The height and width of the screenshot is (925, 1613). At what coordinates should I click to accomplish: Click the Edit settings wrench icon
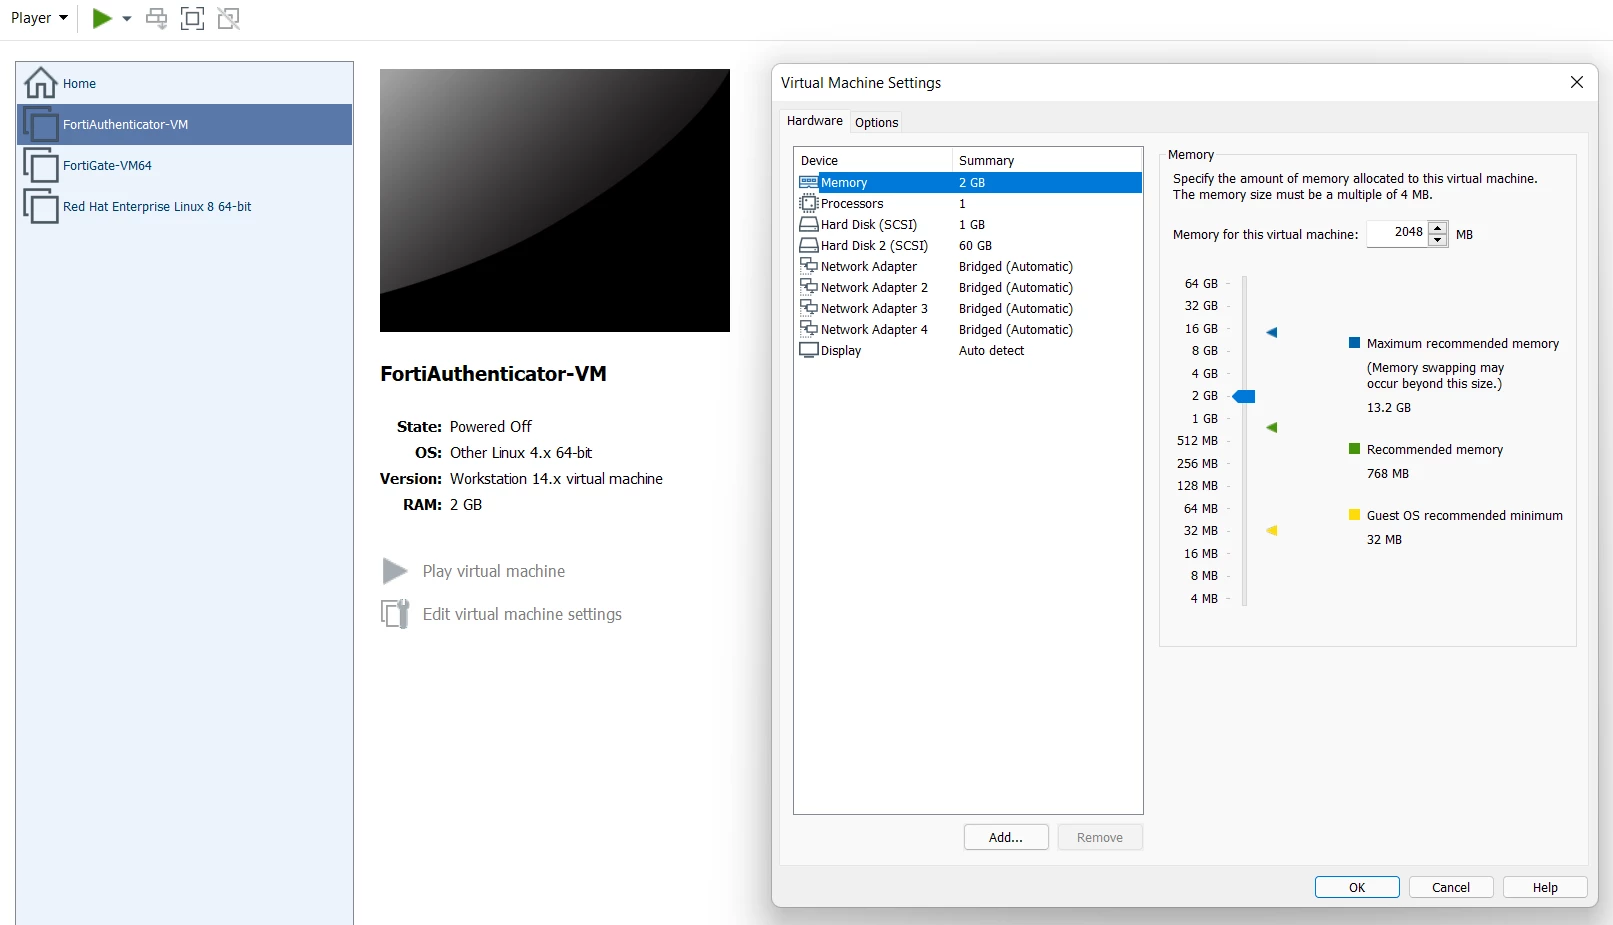[x=395, y=614]
